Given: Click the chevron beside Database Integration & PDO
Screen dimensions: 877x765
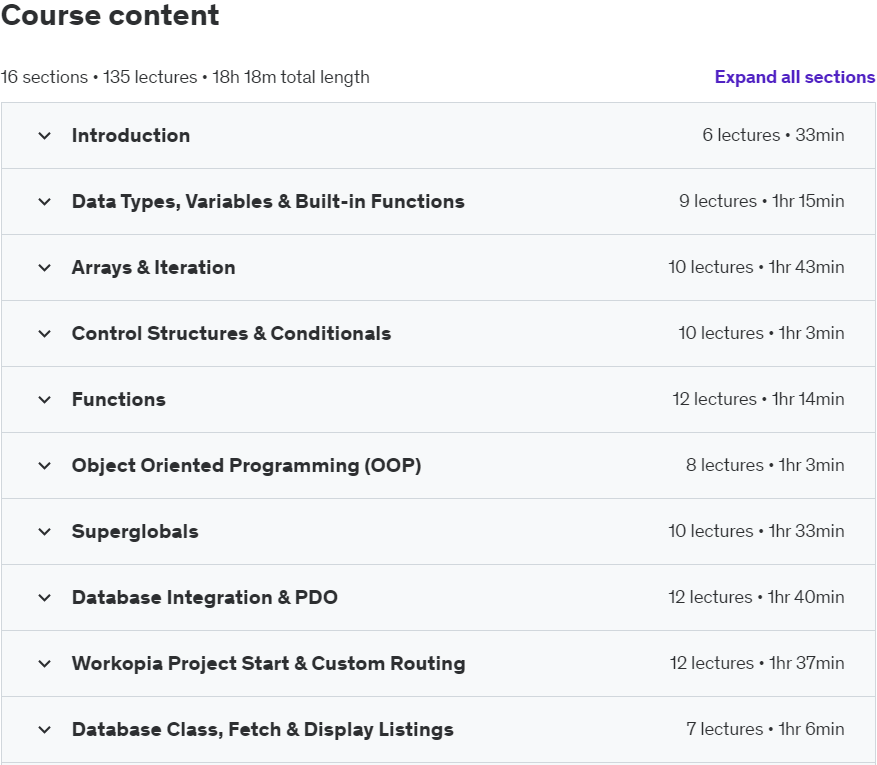Looking at the screenshot, I should tap(44, 598).
